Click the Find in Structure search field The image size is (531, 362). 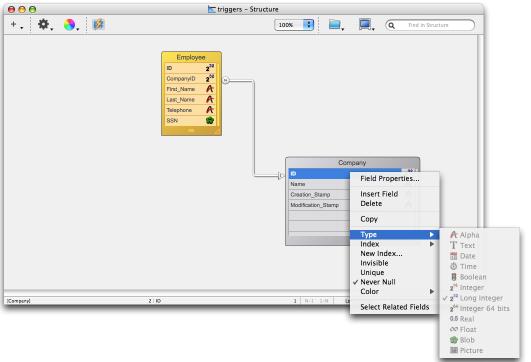[430, 25]
